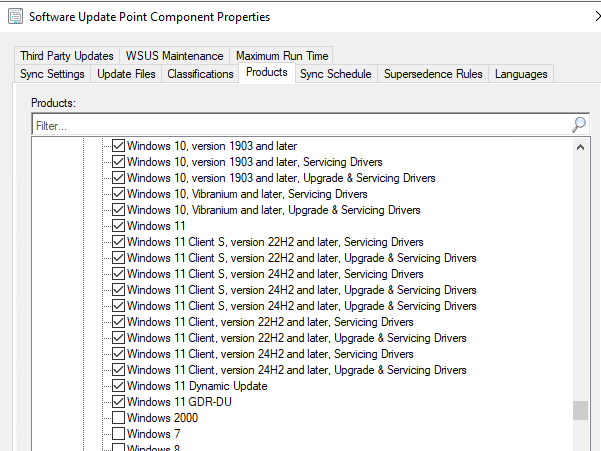
Task: Click the magnifier icon in the filter box
Action: tap(579, 125)
